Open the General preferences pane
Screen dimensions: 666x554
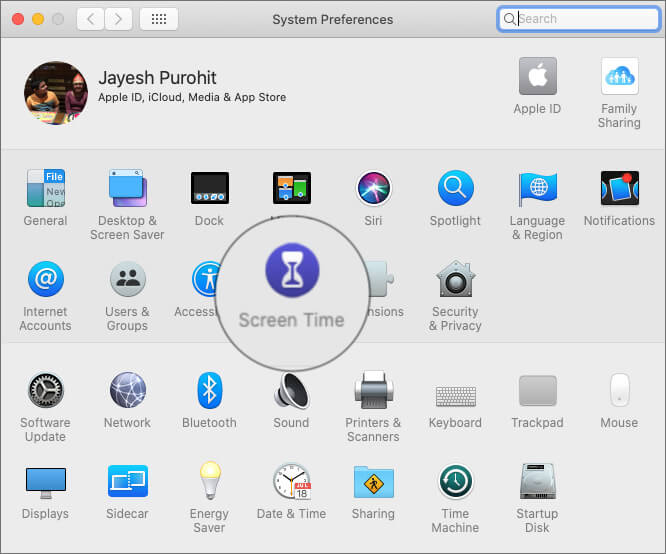click(x=45, y=188)
